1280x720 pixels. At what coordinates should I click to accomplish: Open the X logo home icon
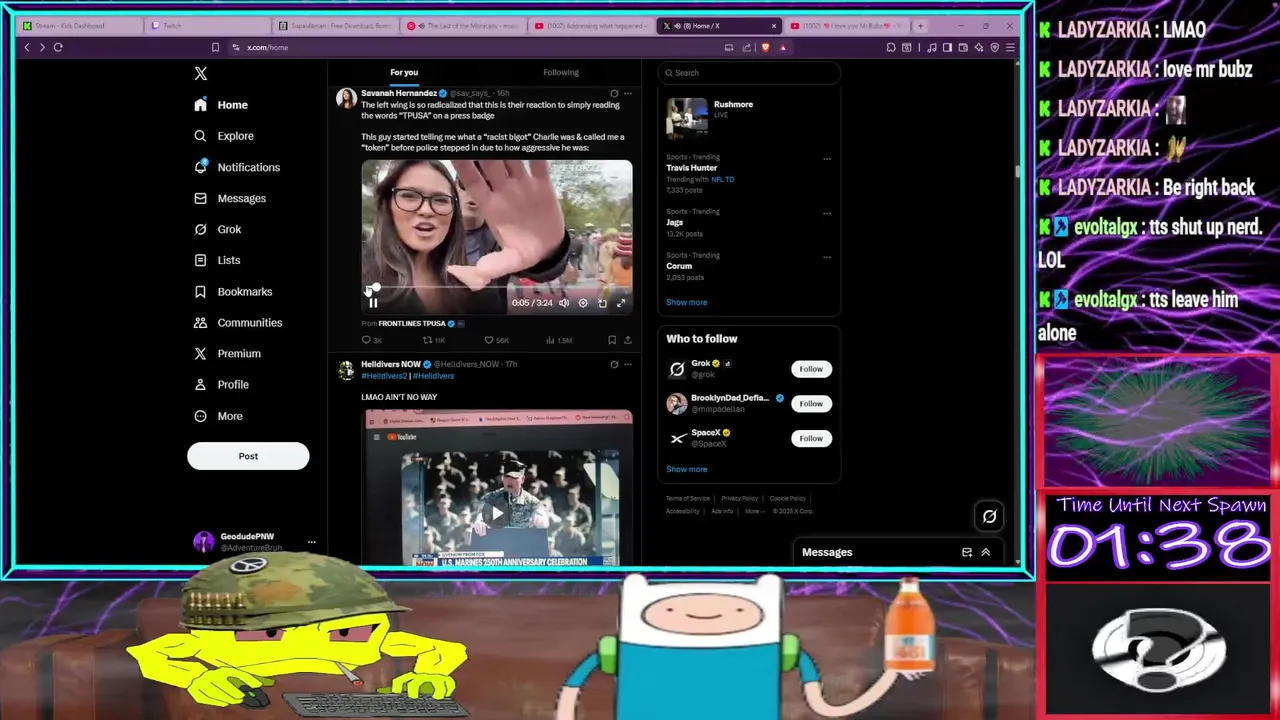(201, 73)
